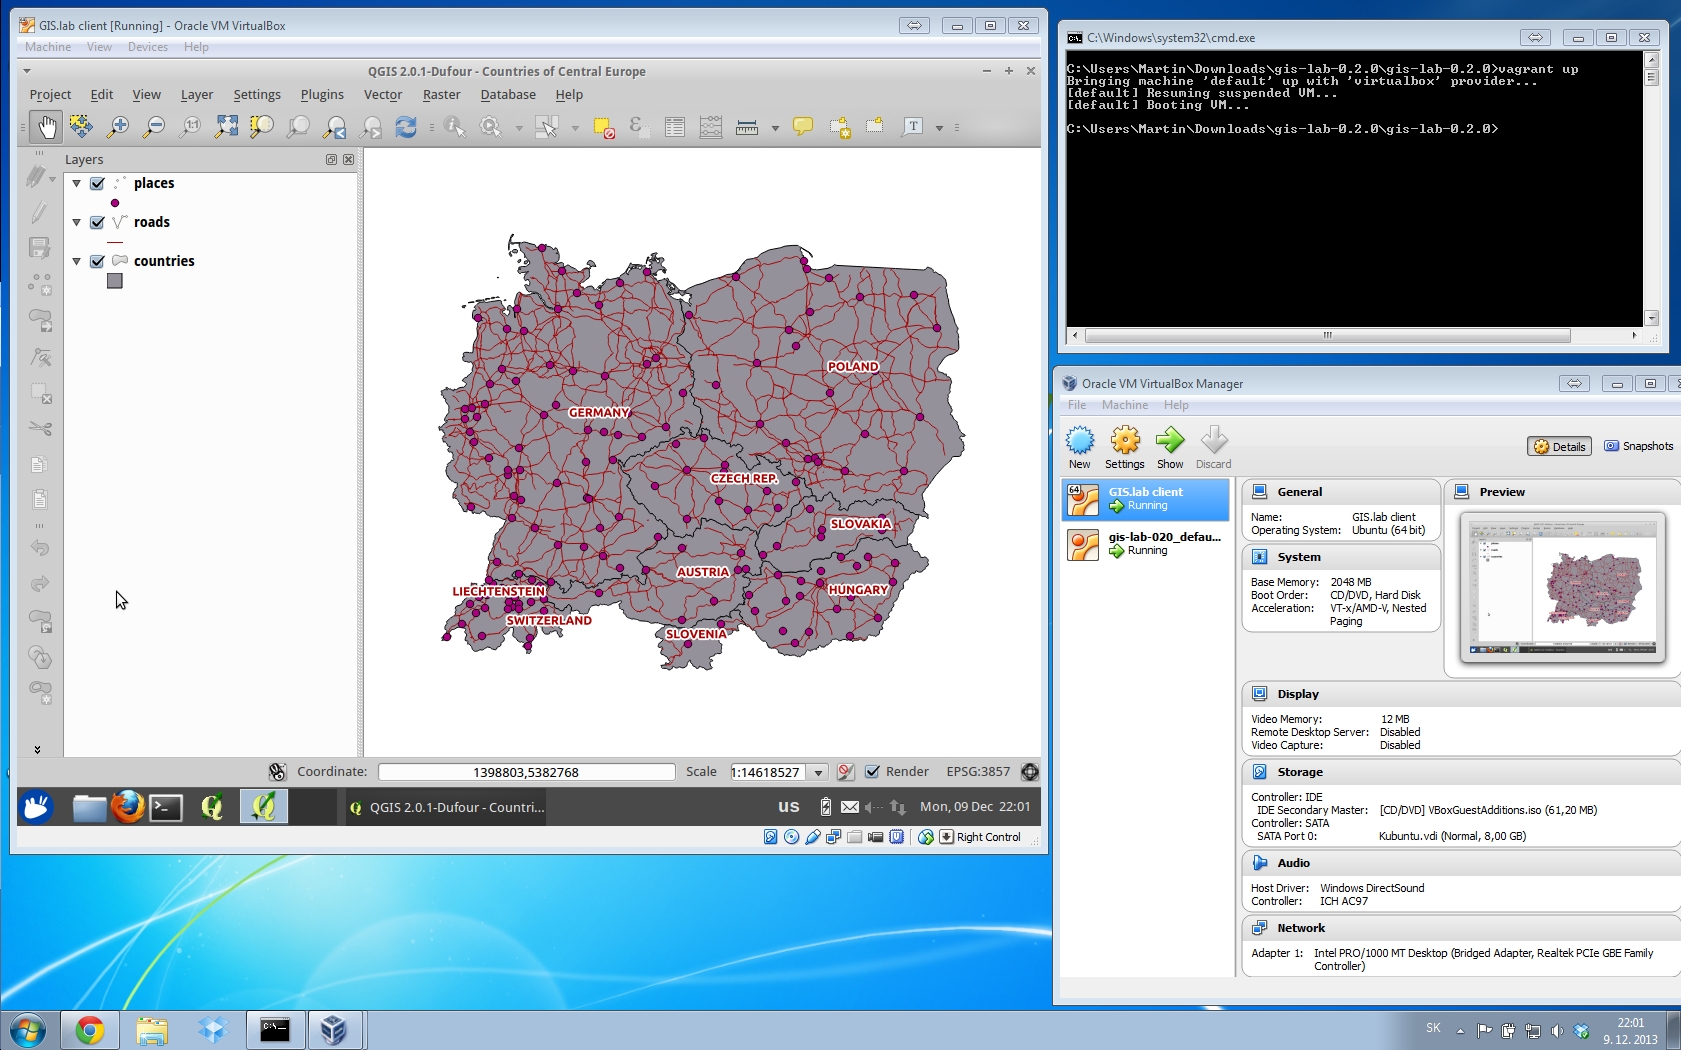
Task: Toggle extents and mouse position display icon
Action: click(278, 772)
